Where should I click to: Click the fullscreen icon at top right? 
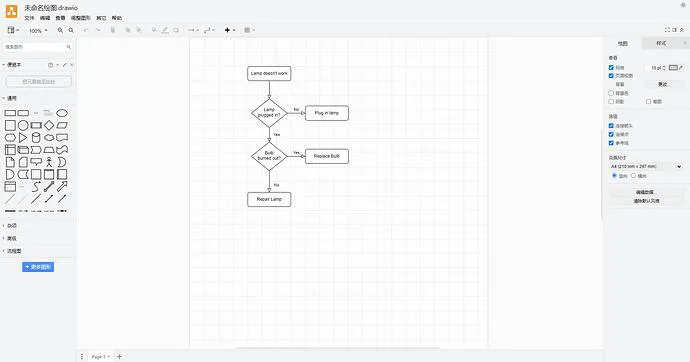tap(667, 30)
